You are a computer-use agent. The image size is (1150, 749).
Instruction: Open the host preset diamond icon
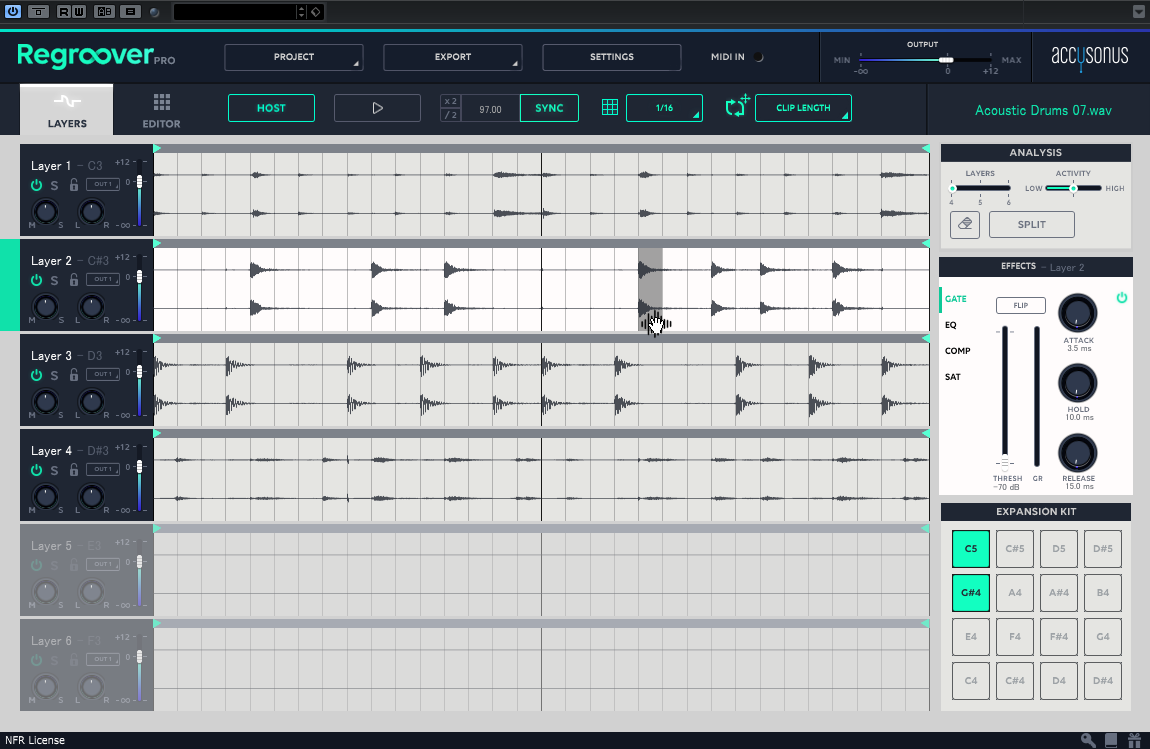click(x=315, y=12)
